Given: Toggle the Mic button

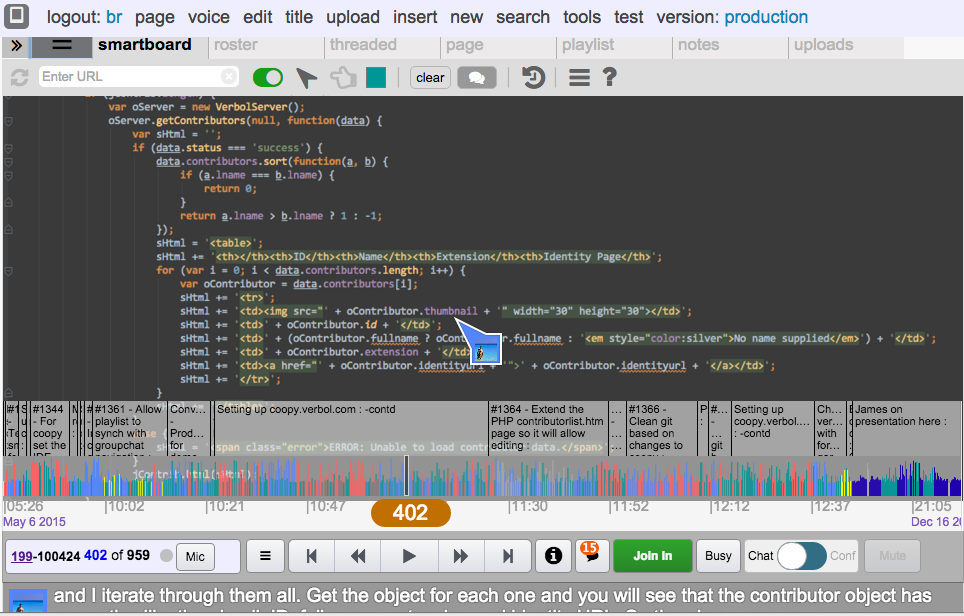Looking at the screenshot, I should click(x=195, y=556).
